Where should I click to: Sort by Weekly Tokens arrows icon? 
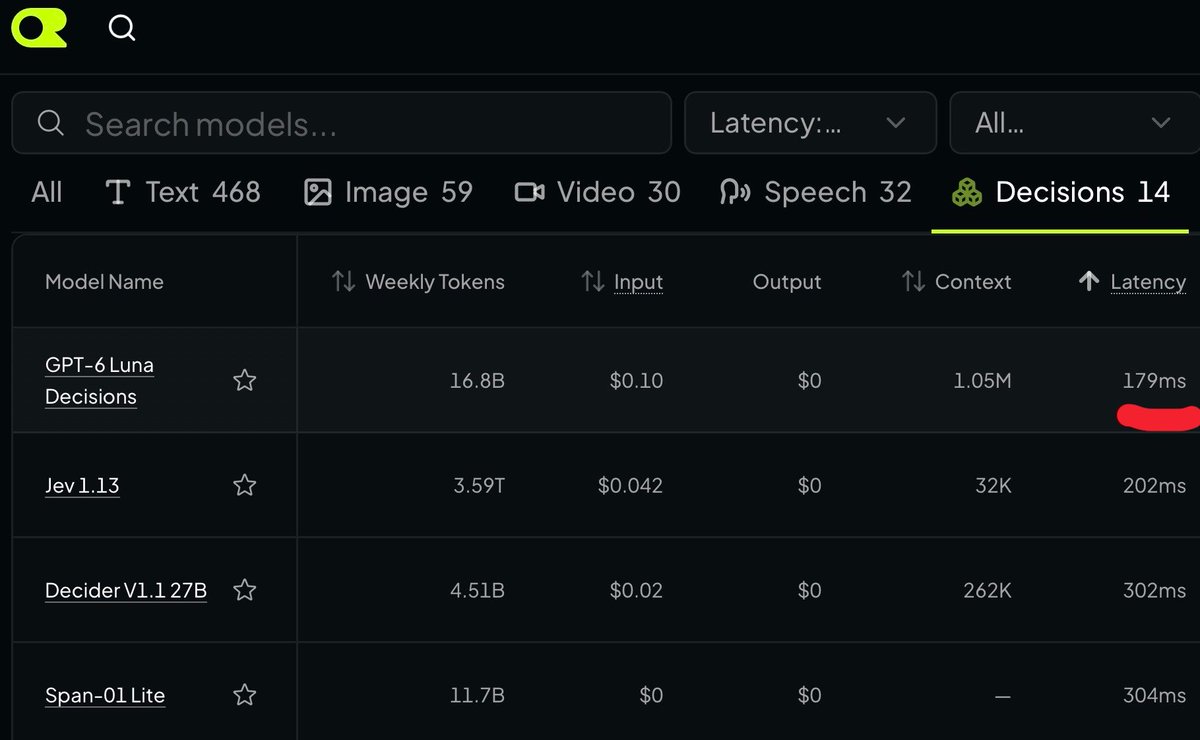tap(343, 282)
